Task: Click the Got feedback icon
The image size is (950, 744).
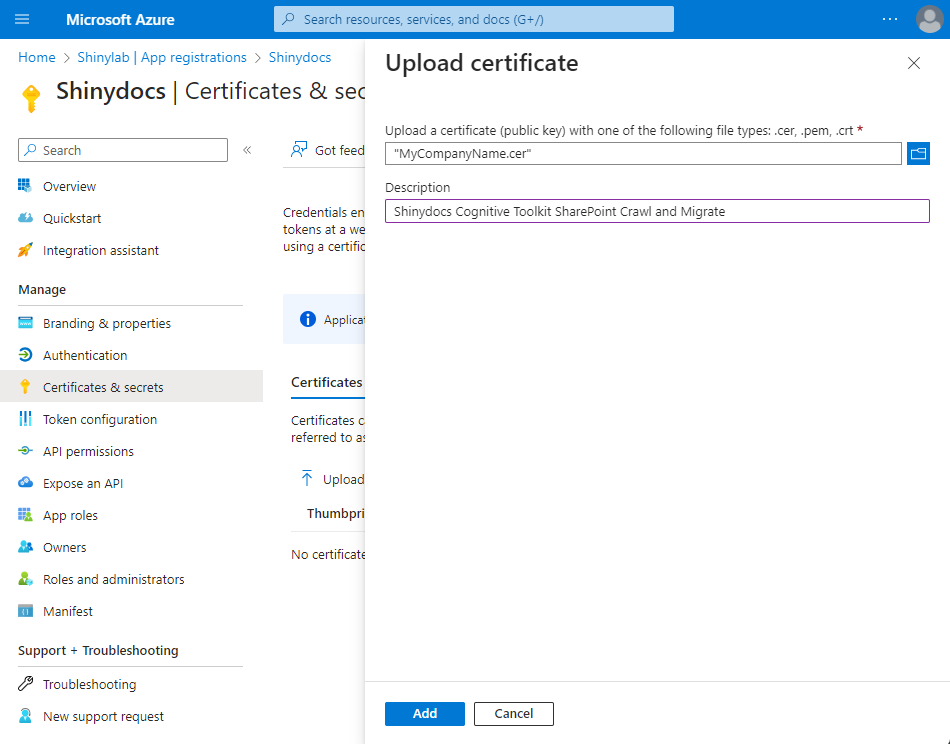Action: 298,150
